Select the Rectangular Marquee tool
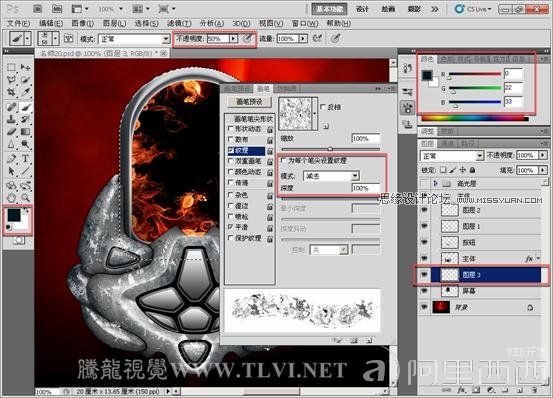The width and height of the screenshot is (553, 398). pos(11,67)
